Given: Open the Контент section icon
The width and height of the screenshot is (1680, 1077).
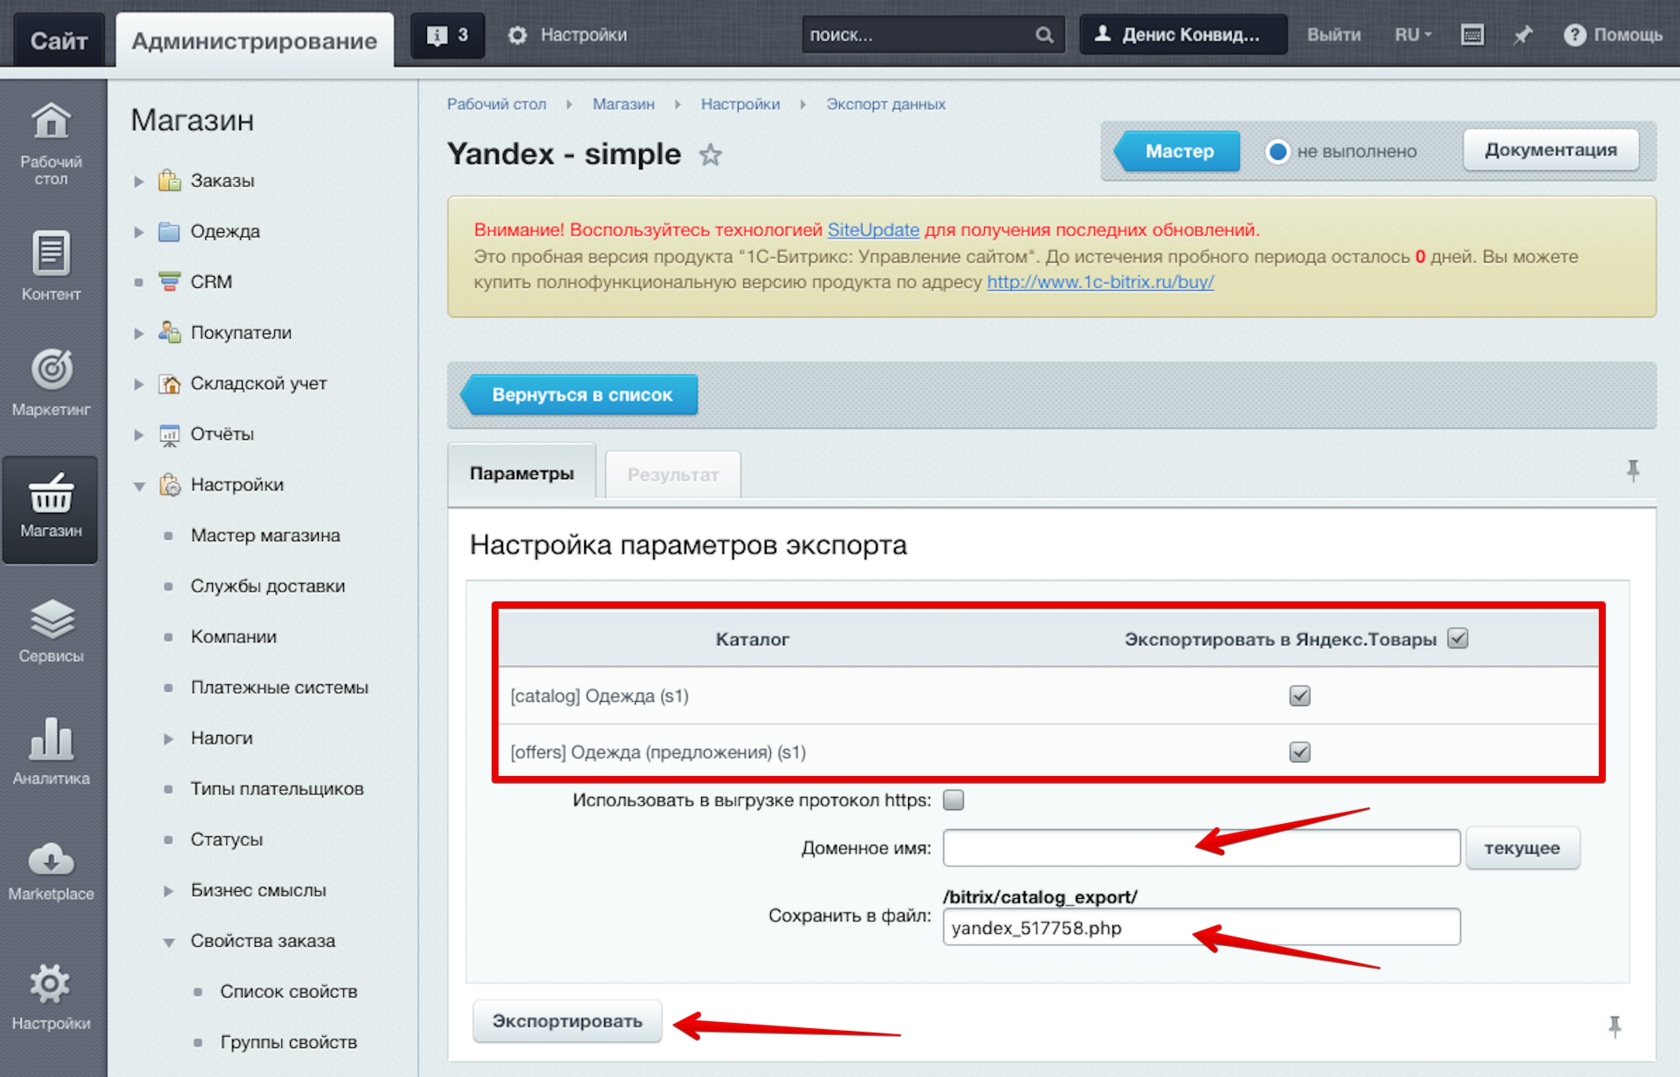Looking at the screenshot, I should (51, 265).
